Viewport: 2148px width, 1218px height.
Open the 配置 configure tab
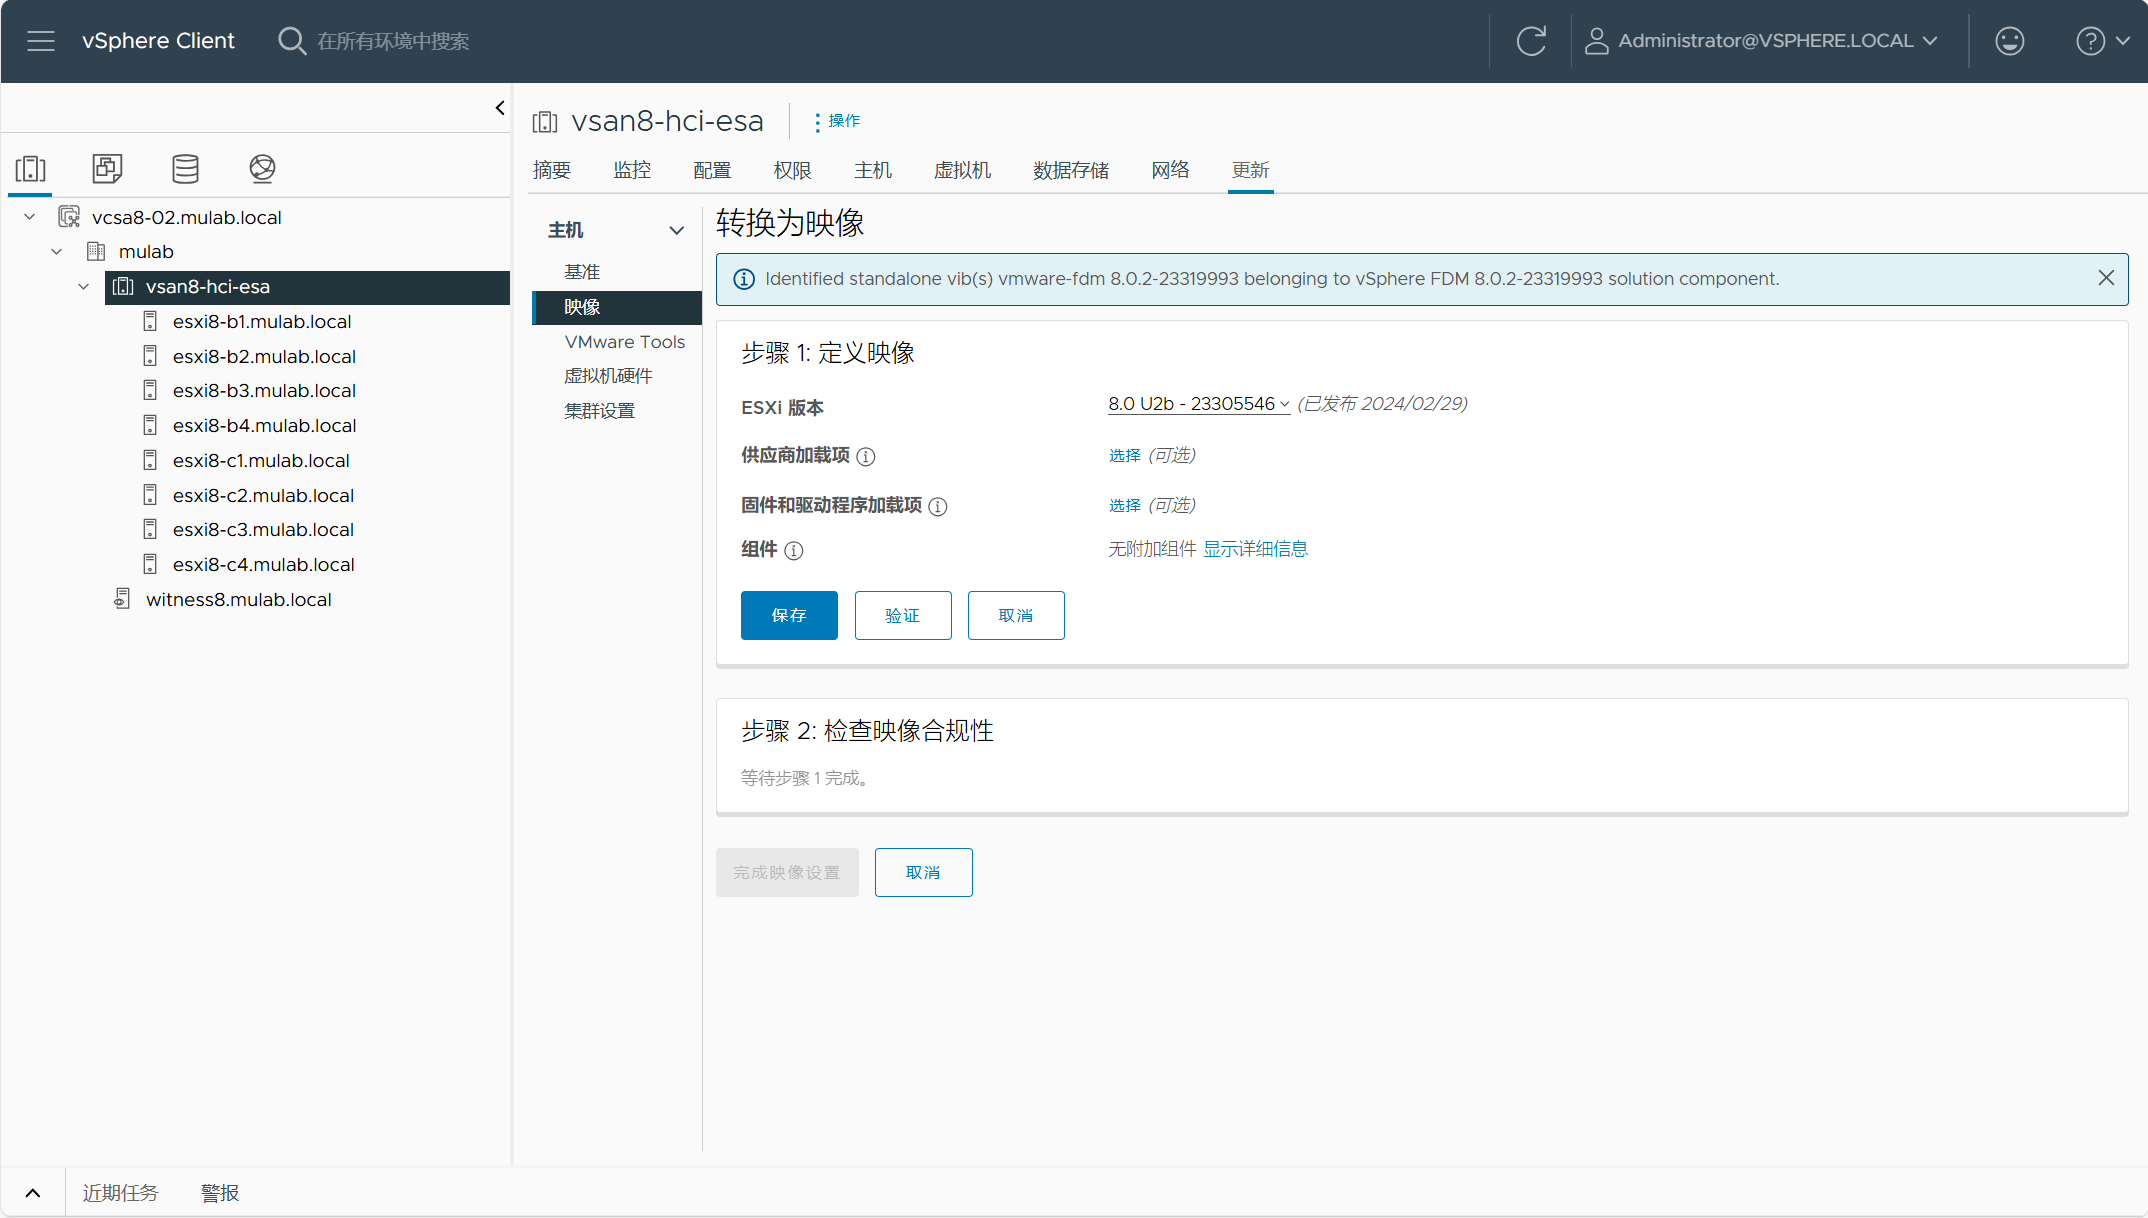point(712,170)
